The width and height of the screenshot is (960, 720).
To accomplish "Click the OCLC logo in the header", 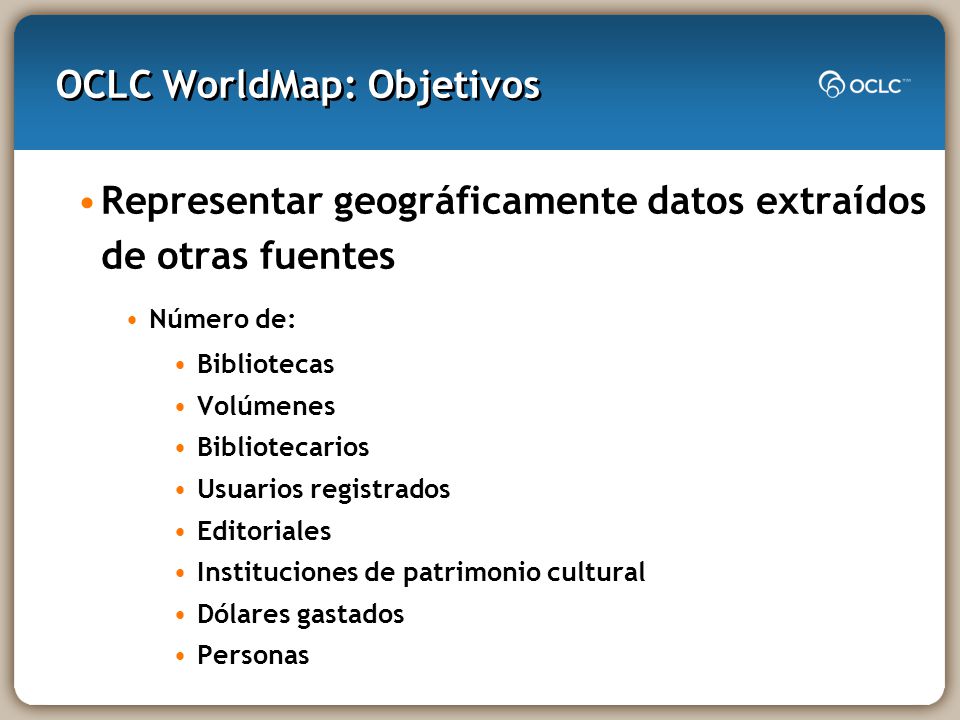I will [864, 84].
